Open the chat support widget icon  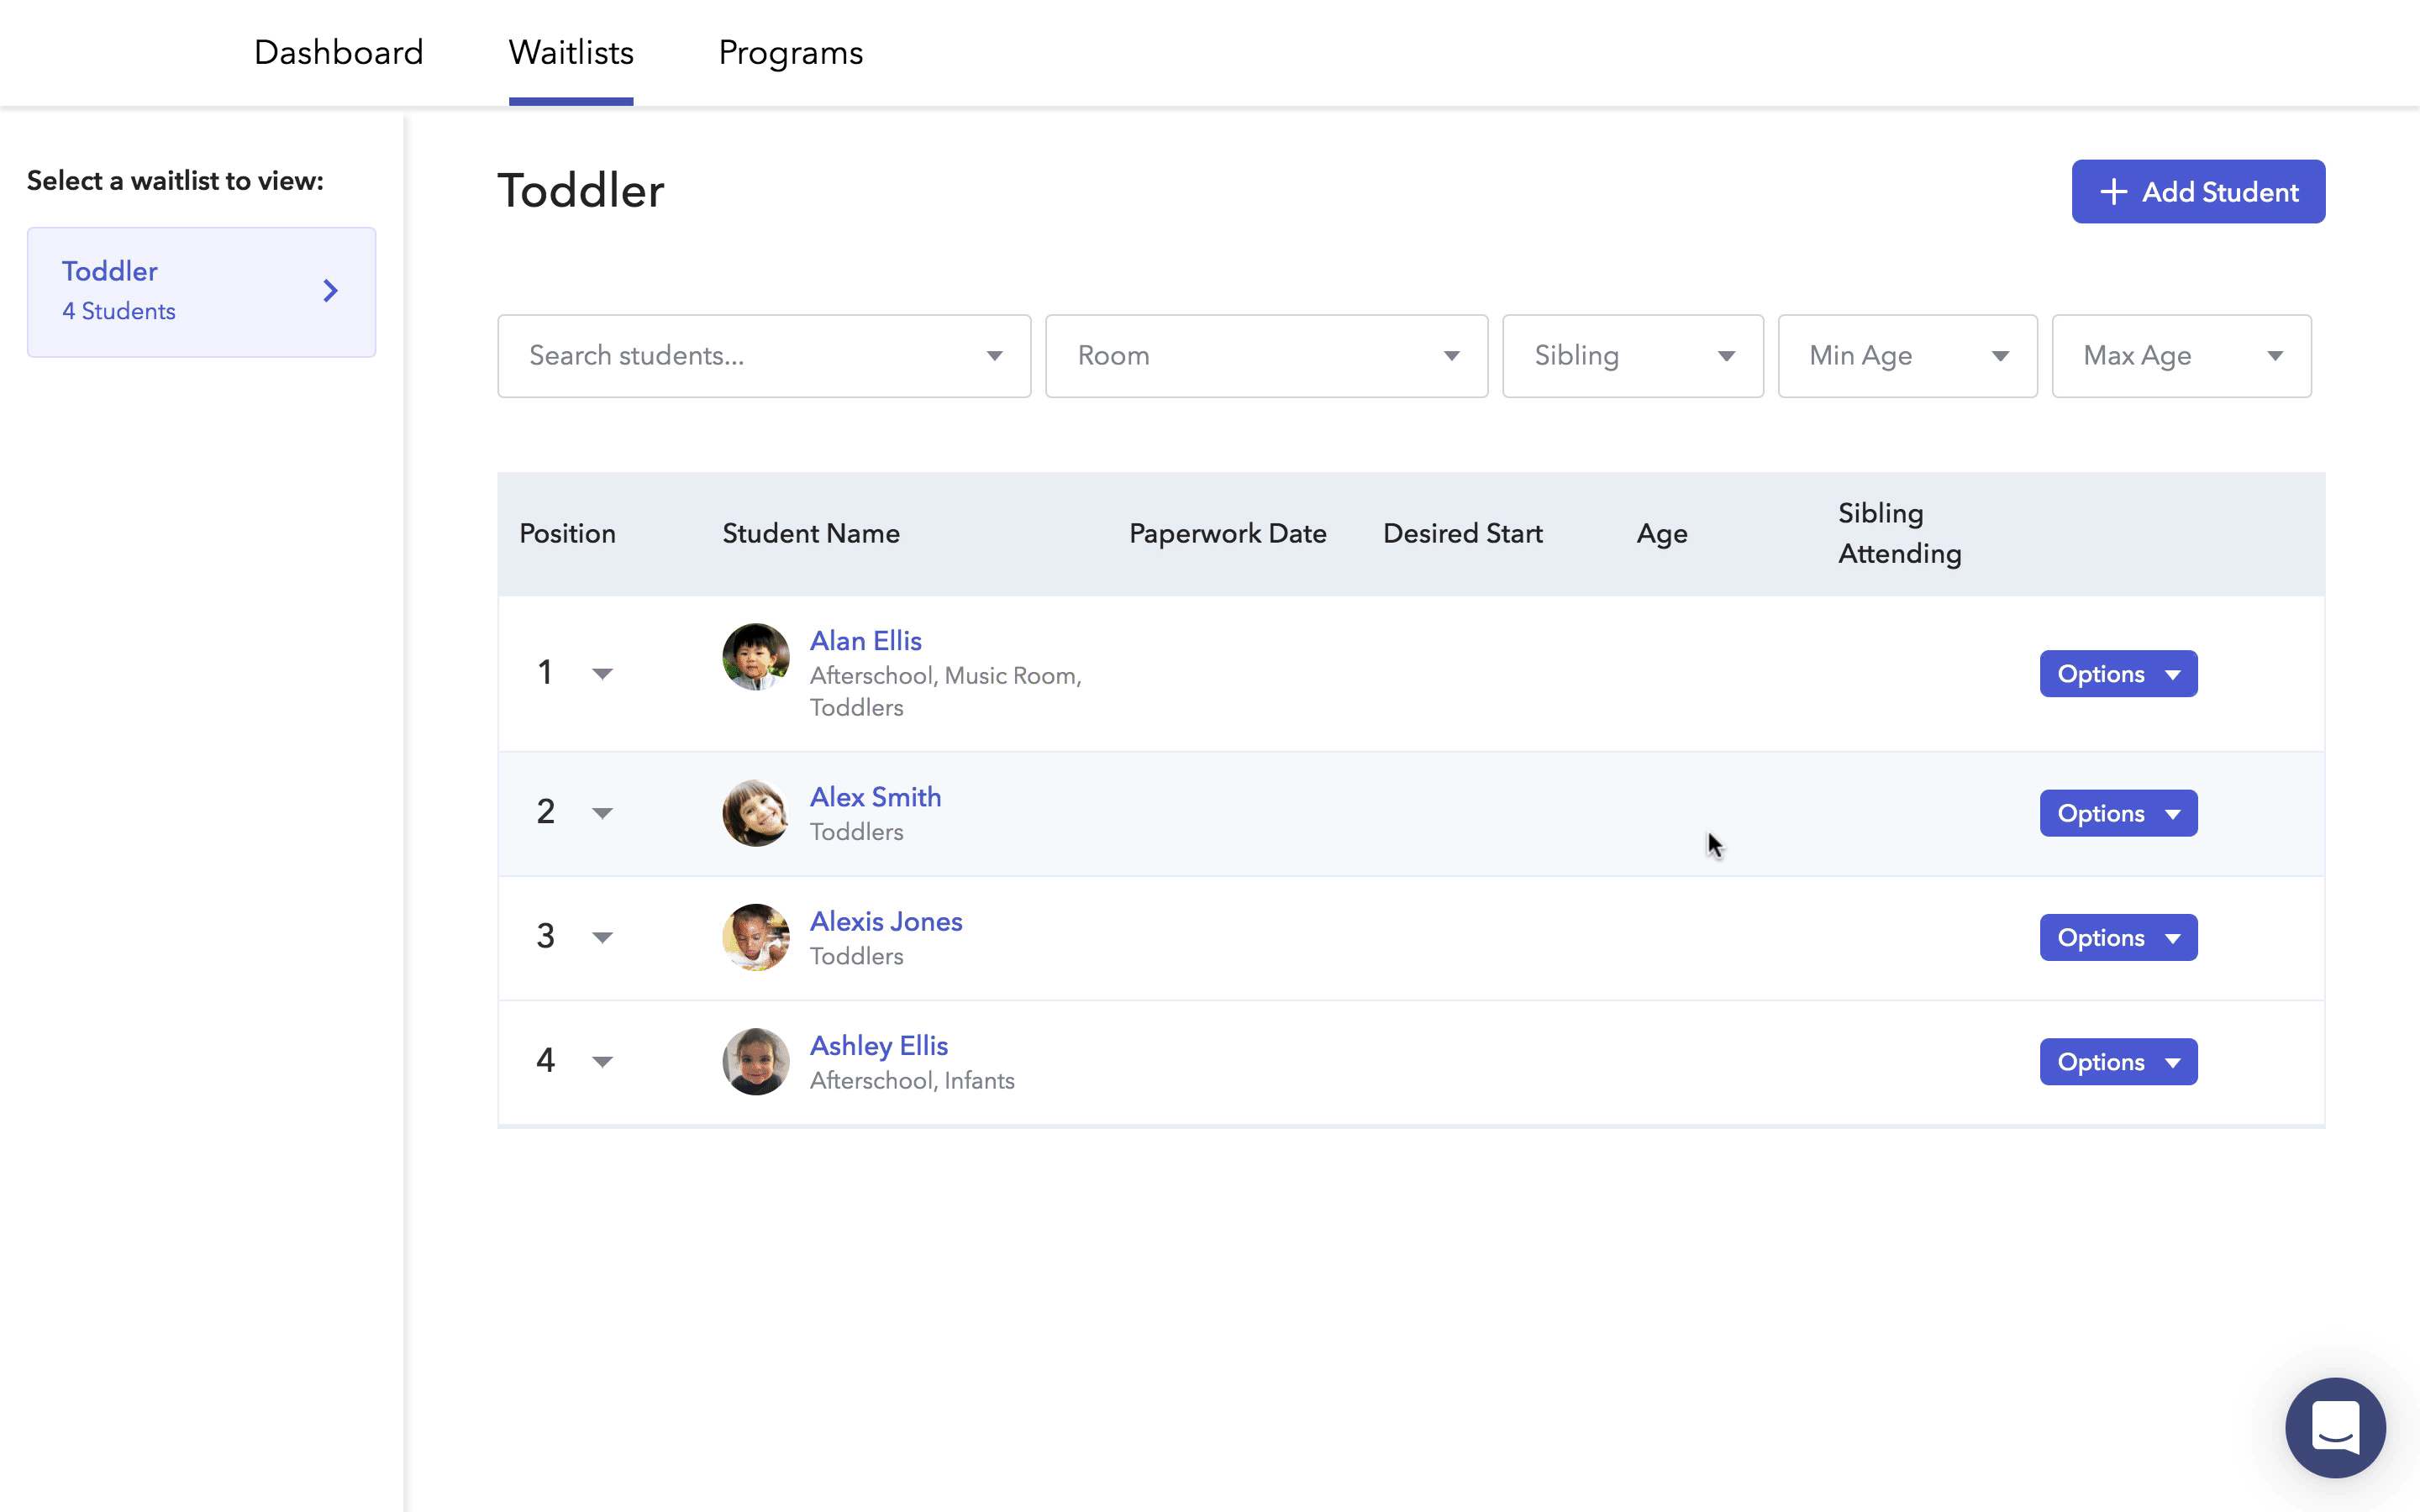[2334, 1426]
